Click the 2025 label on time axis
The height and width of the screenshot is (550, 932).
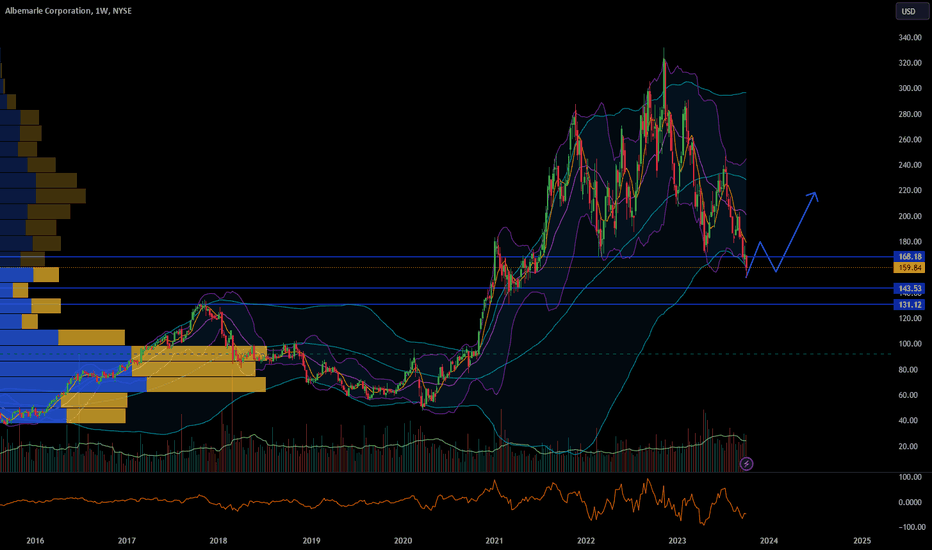click(862, 540)
